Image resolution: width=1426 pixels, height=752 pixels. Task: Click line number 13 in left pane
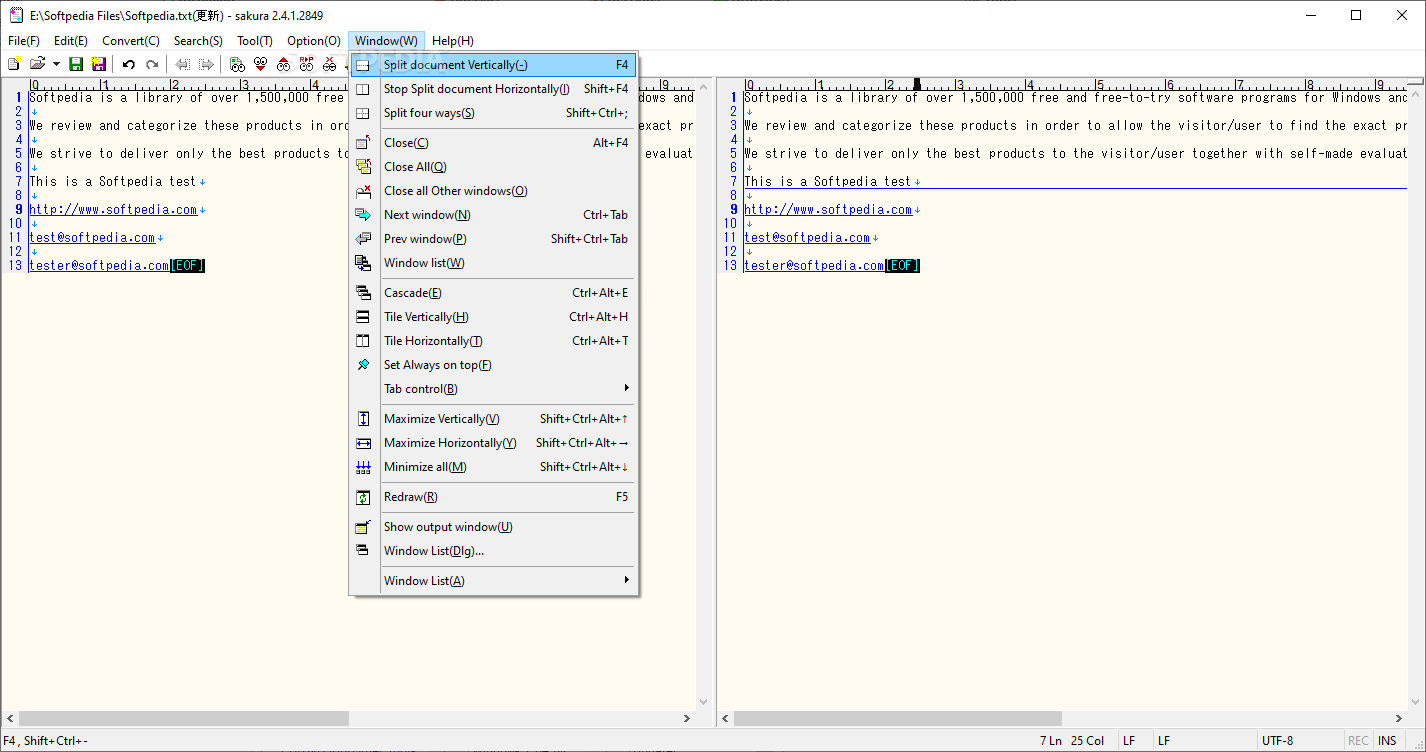tap(14, 266)
